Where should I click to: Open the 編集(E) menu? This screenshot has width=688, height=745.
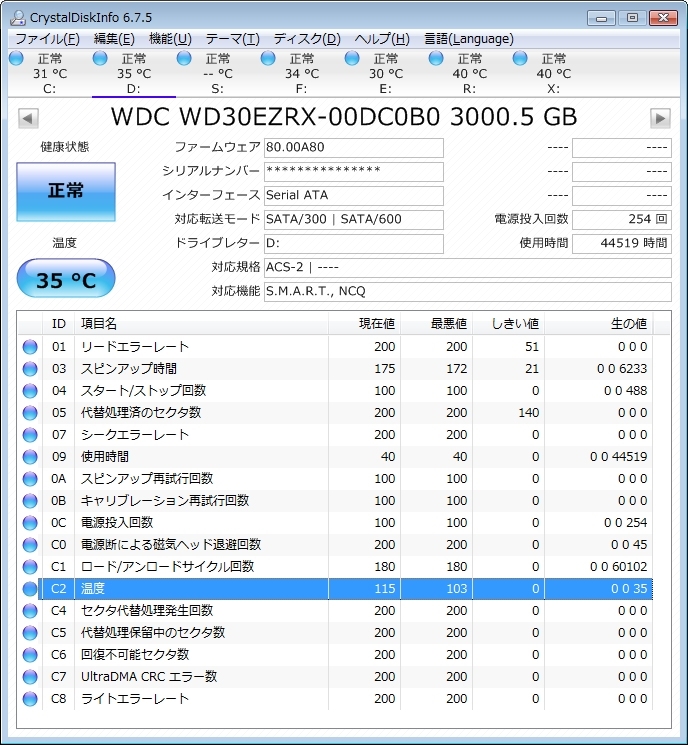(114, 39)
